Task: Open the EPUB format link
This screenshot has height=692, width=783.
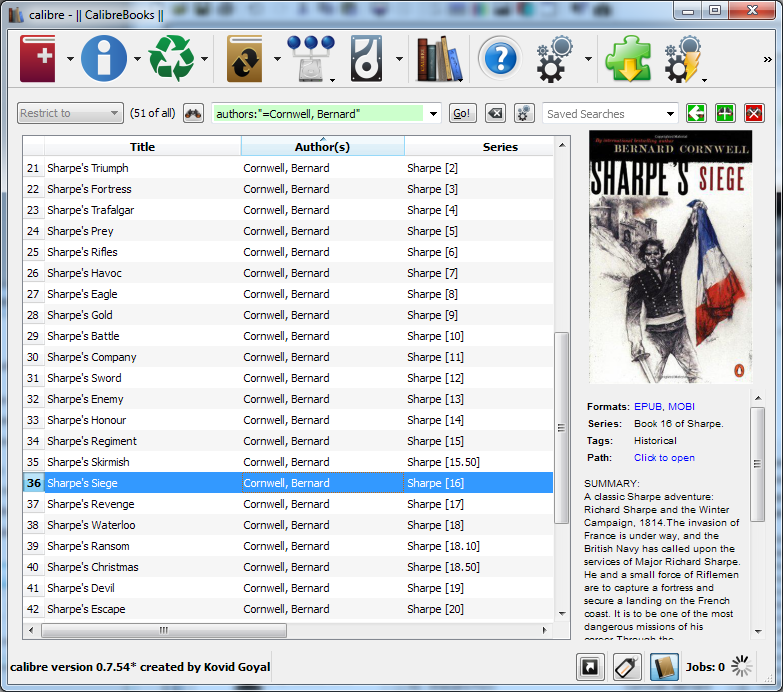Action: tap(648, 406)
